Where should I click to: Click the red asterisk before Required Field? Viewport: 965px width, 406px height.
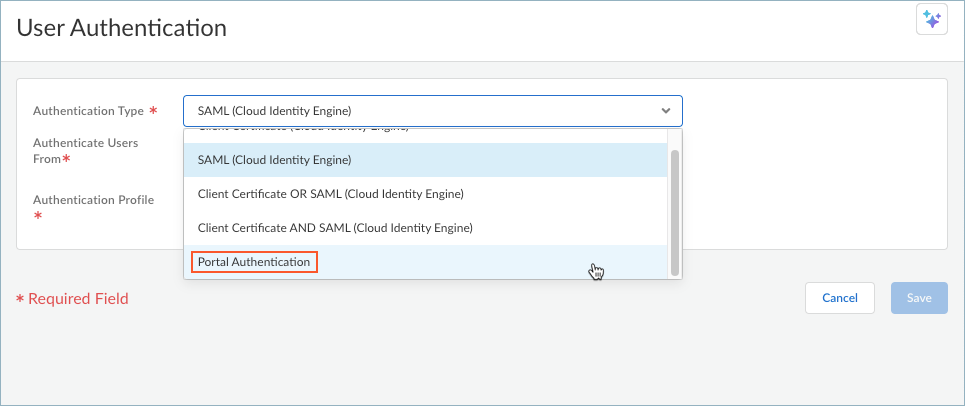(20, 299)
